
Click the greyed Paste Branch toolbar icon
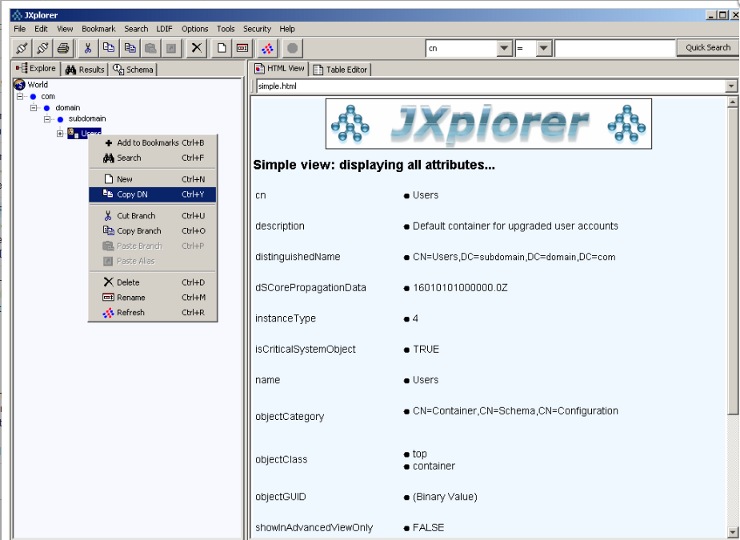coord(151,48)
